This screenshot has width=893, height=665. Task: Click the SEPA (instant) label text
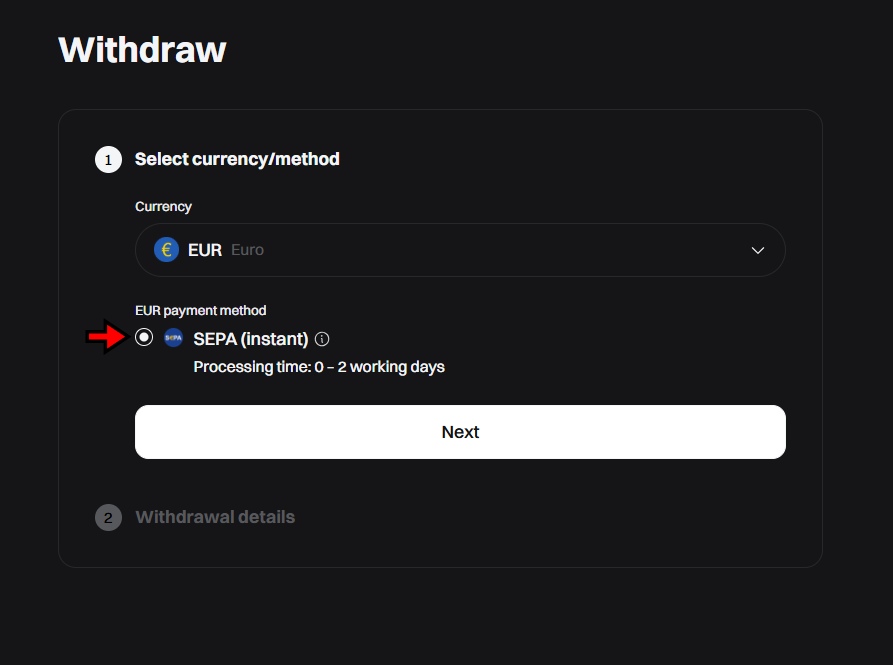251,338
